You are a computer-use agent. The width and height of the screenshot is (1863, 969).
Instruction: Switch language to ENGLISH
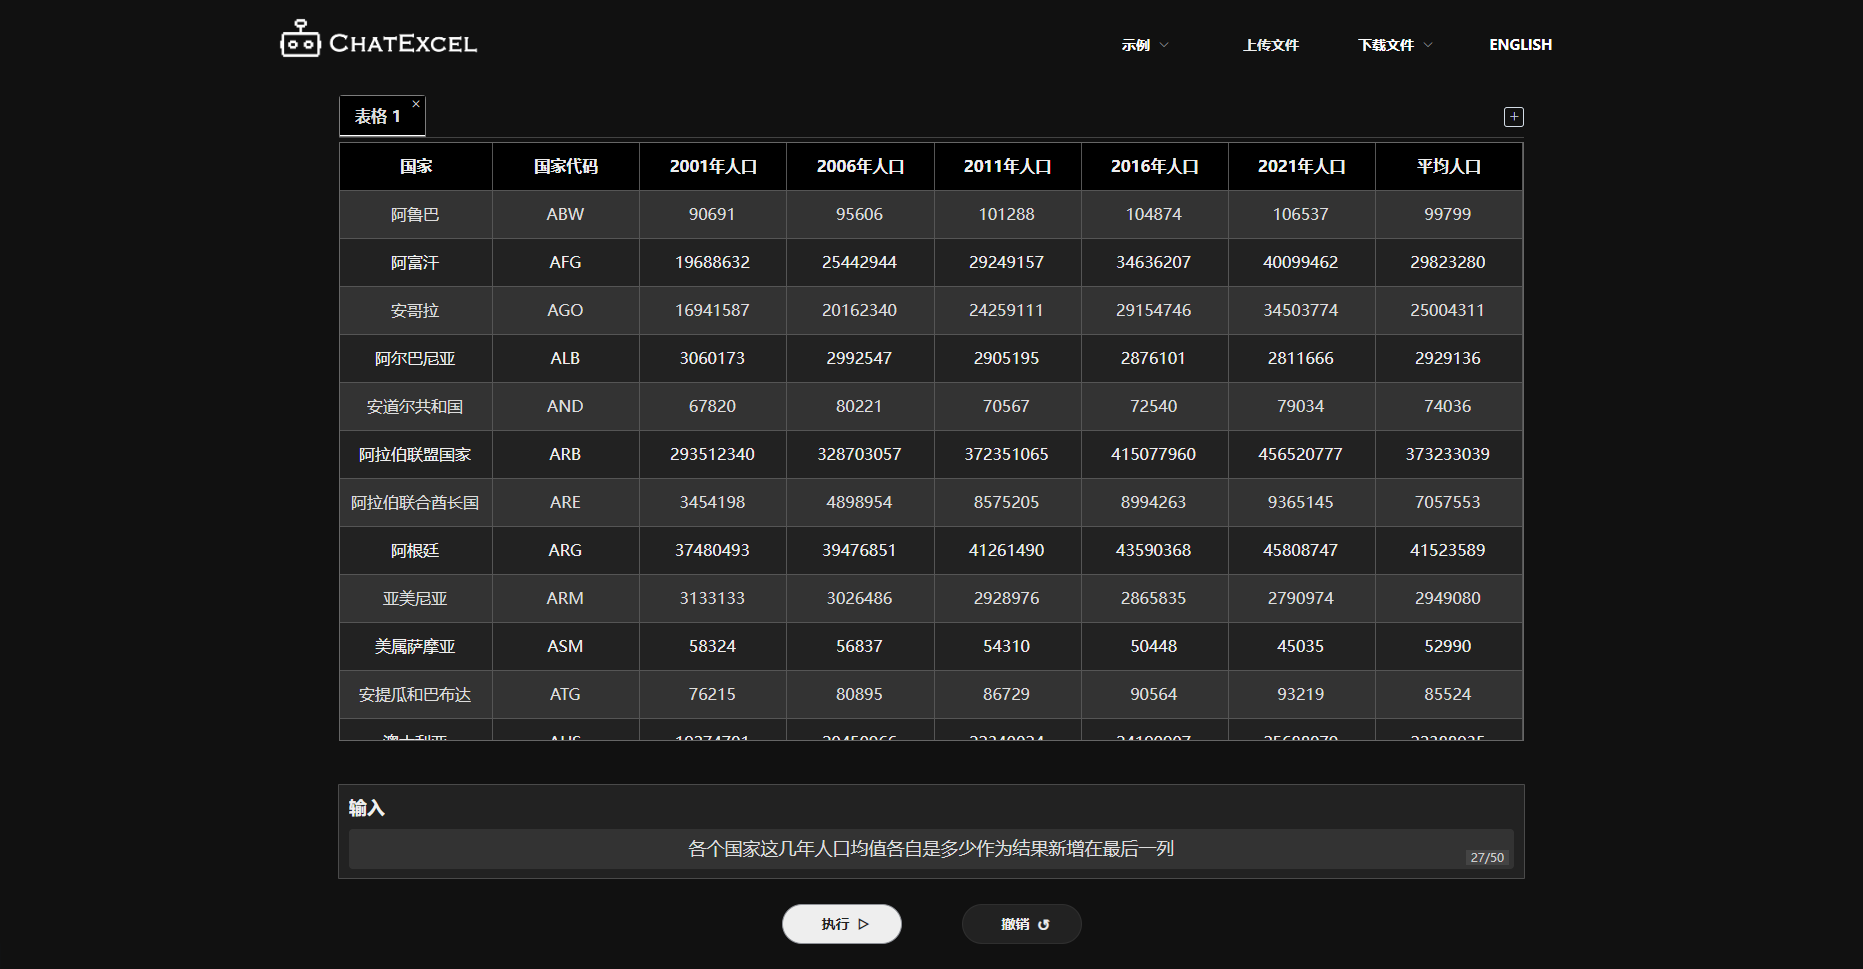click(1520, 45)
